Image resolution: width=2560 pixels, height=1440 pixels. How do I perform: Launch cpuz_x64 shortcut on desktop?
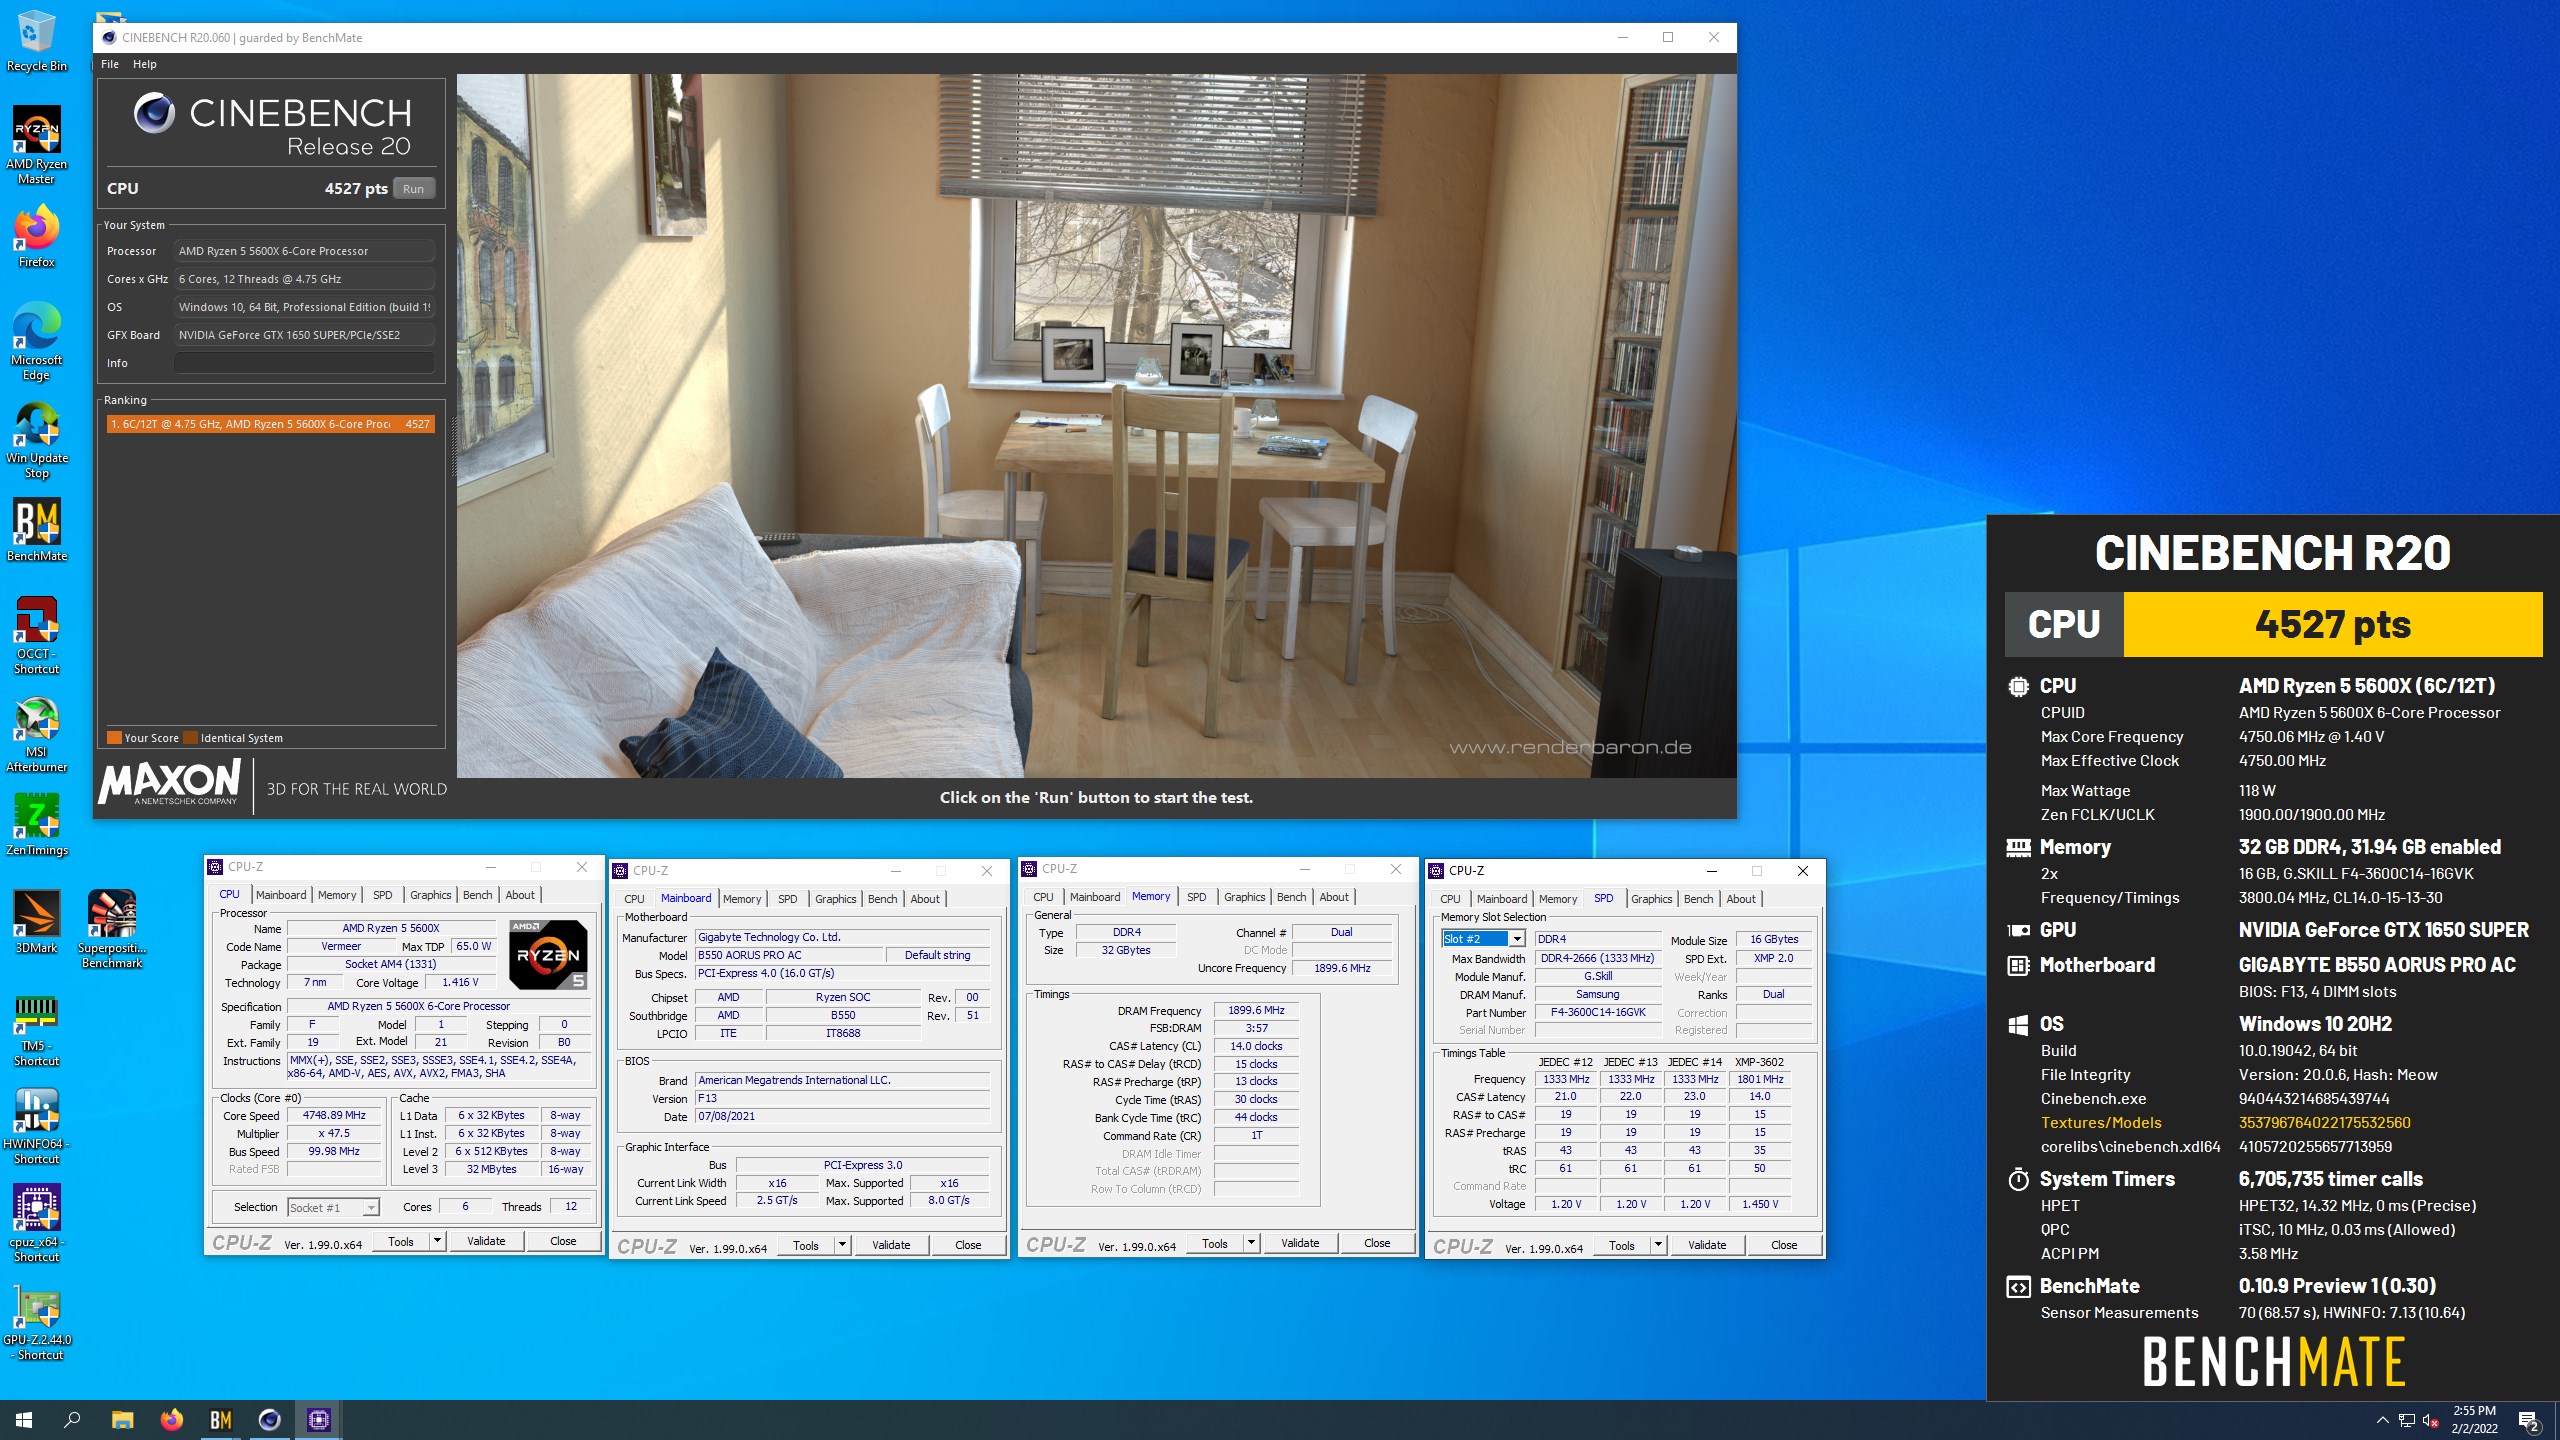(36, 1225)
